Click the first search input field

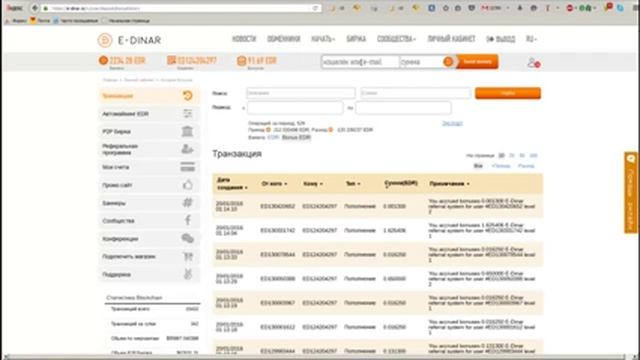[301, 93]
